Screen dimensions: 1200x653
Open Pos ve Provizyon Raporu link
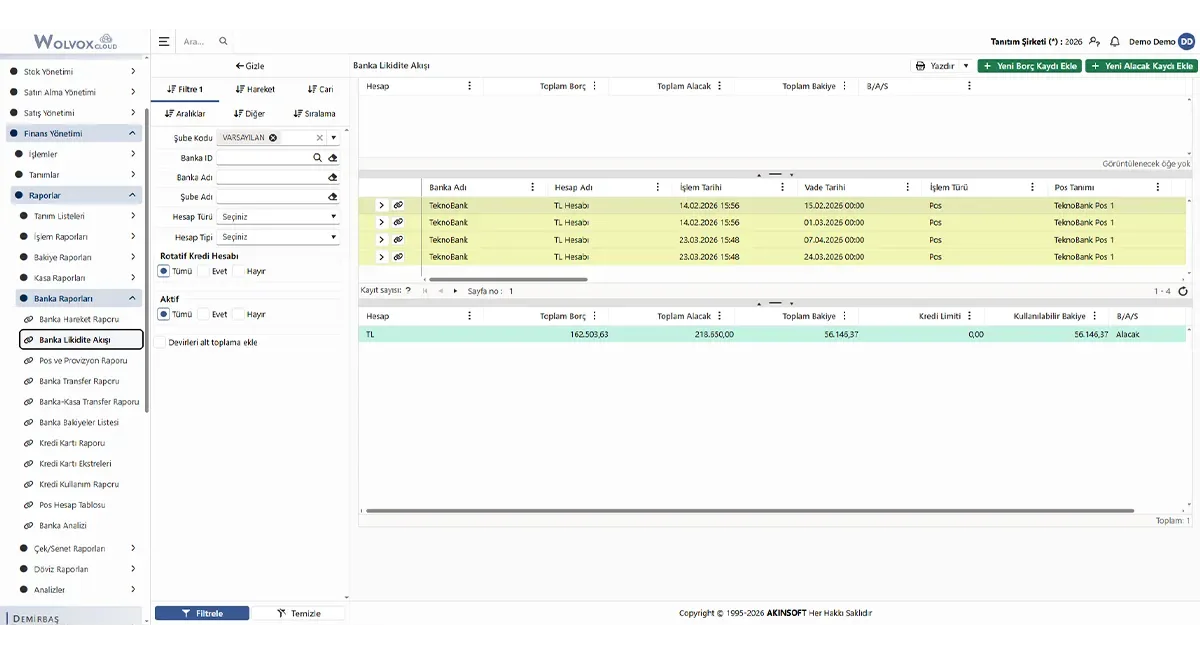coord(83,360)
